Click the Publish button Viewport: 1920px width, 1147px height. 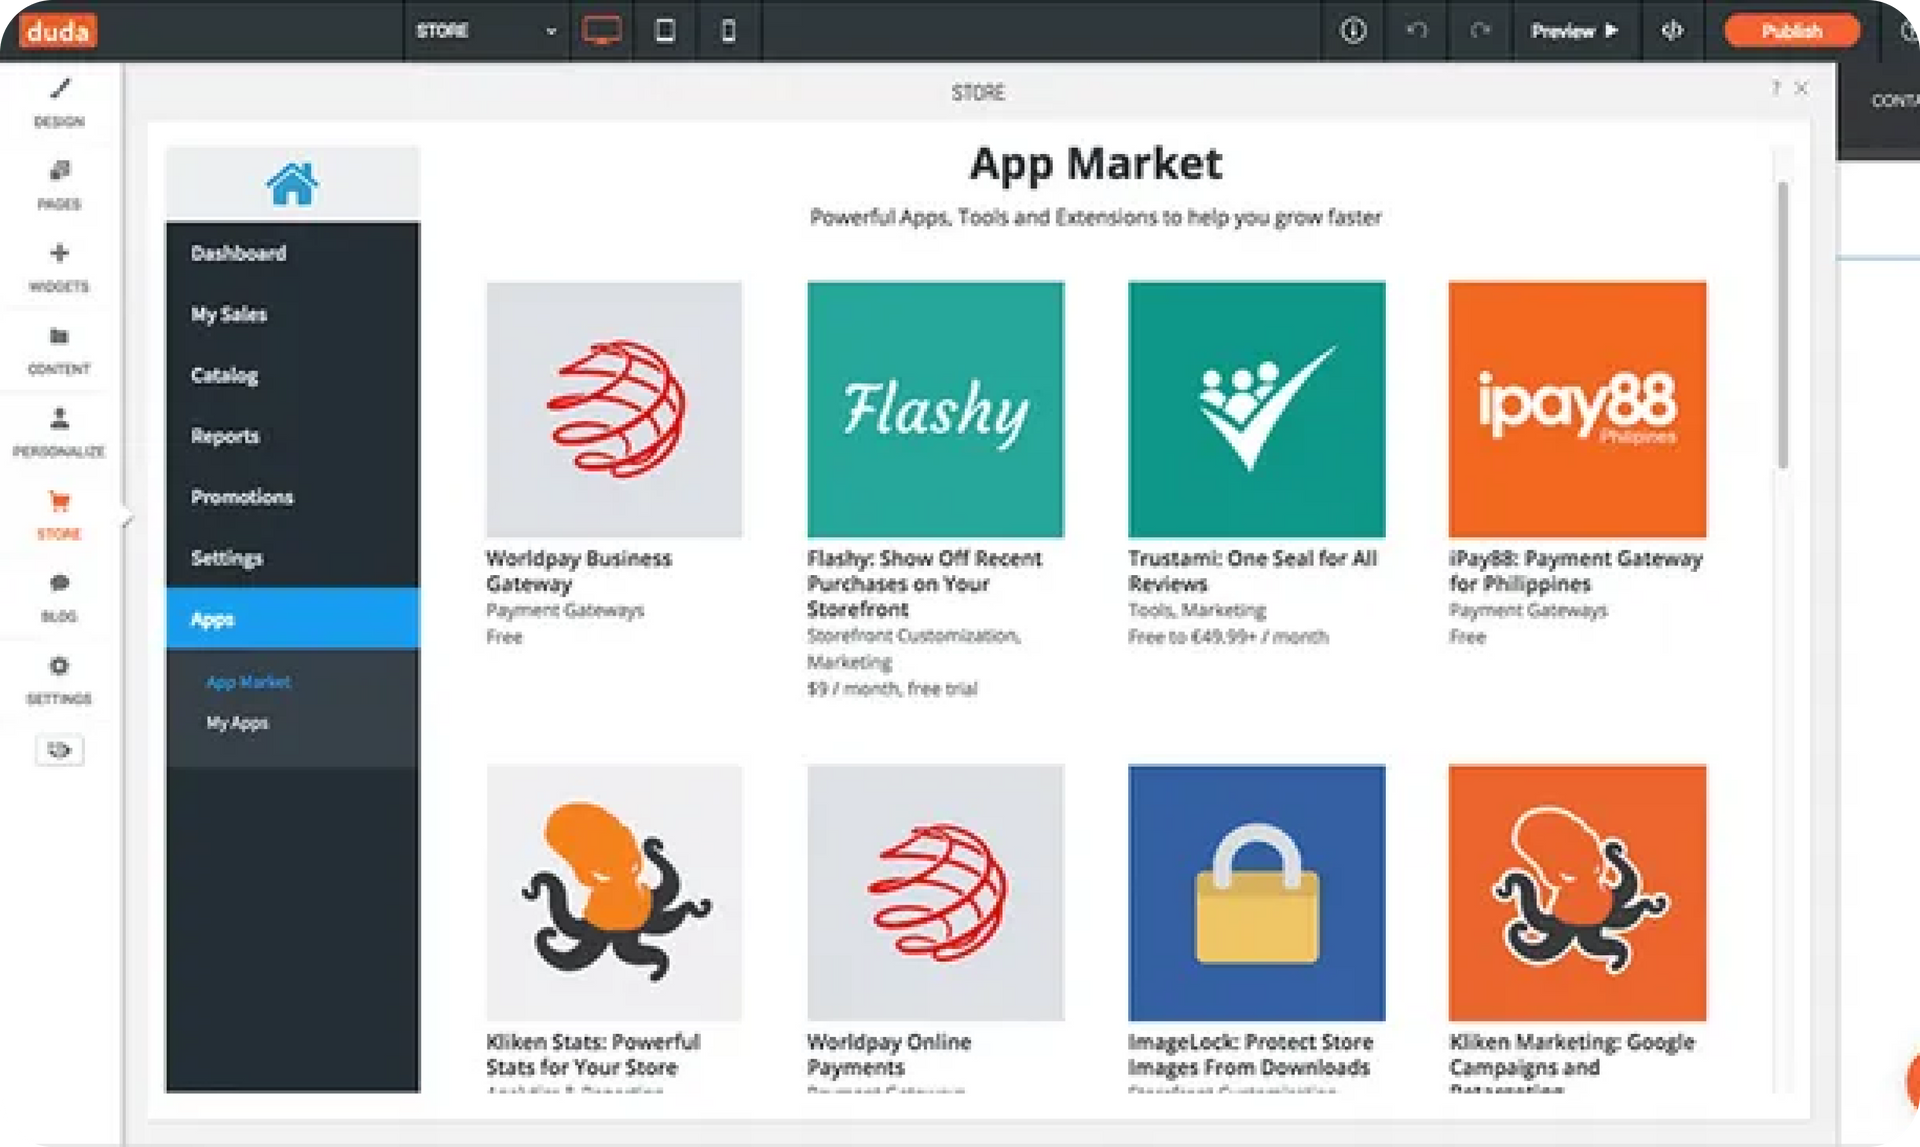pos(1791,31)
